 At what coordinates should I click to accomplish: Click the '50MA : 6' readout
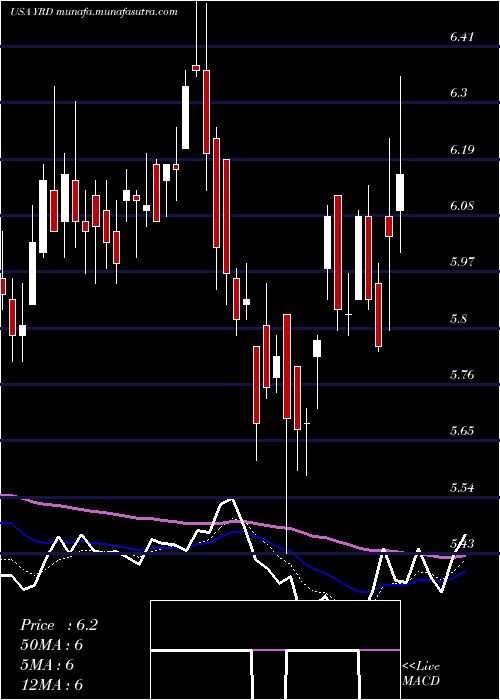tap(51, 645)
